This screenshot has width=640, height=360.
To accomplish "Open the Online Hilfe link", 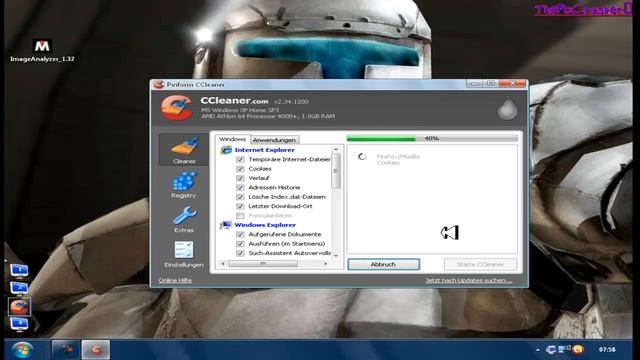I will click(175, 280).
